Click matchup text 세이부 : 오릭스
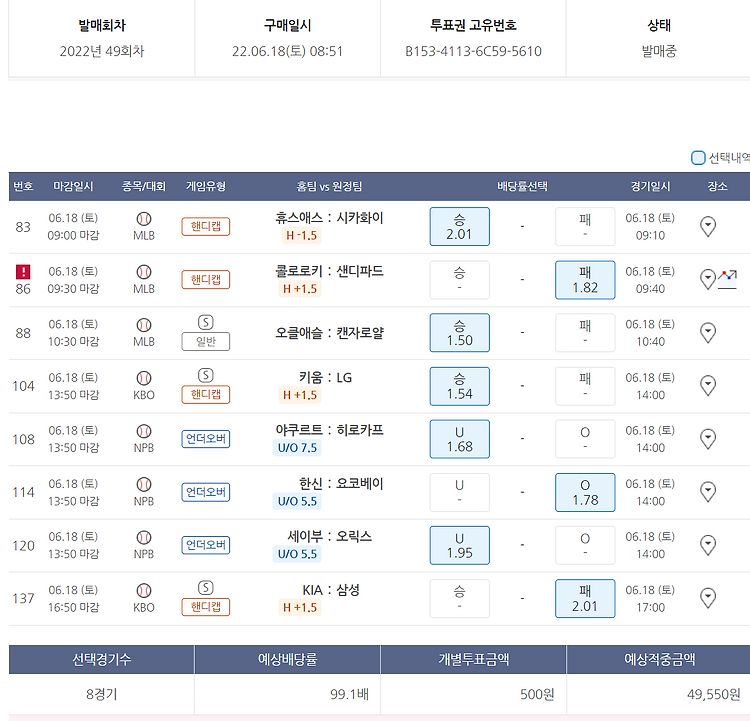The height and width of the screenshot is (721, 750). pyautogui.click(x=329, y=536)
